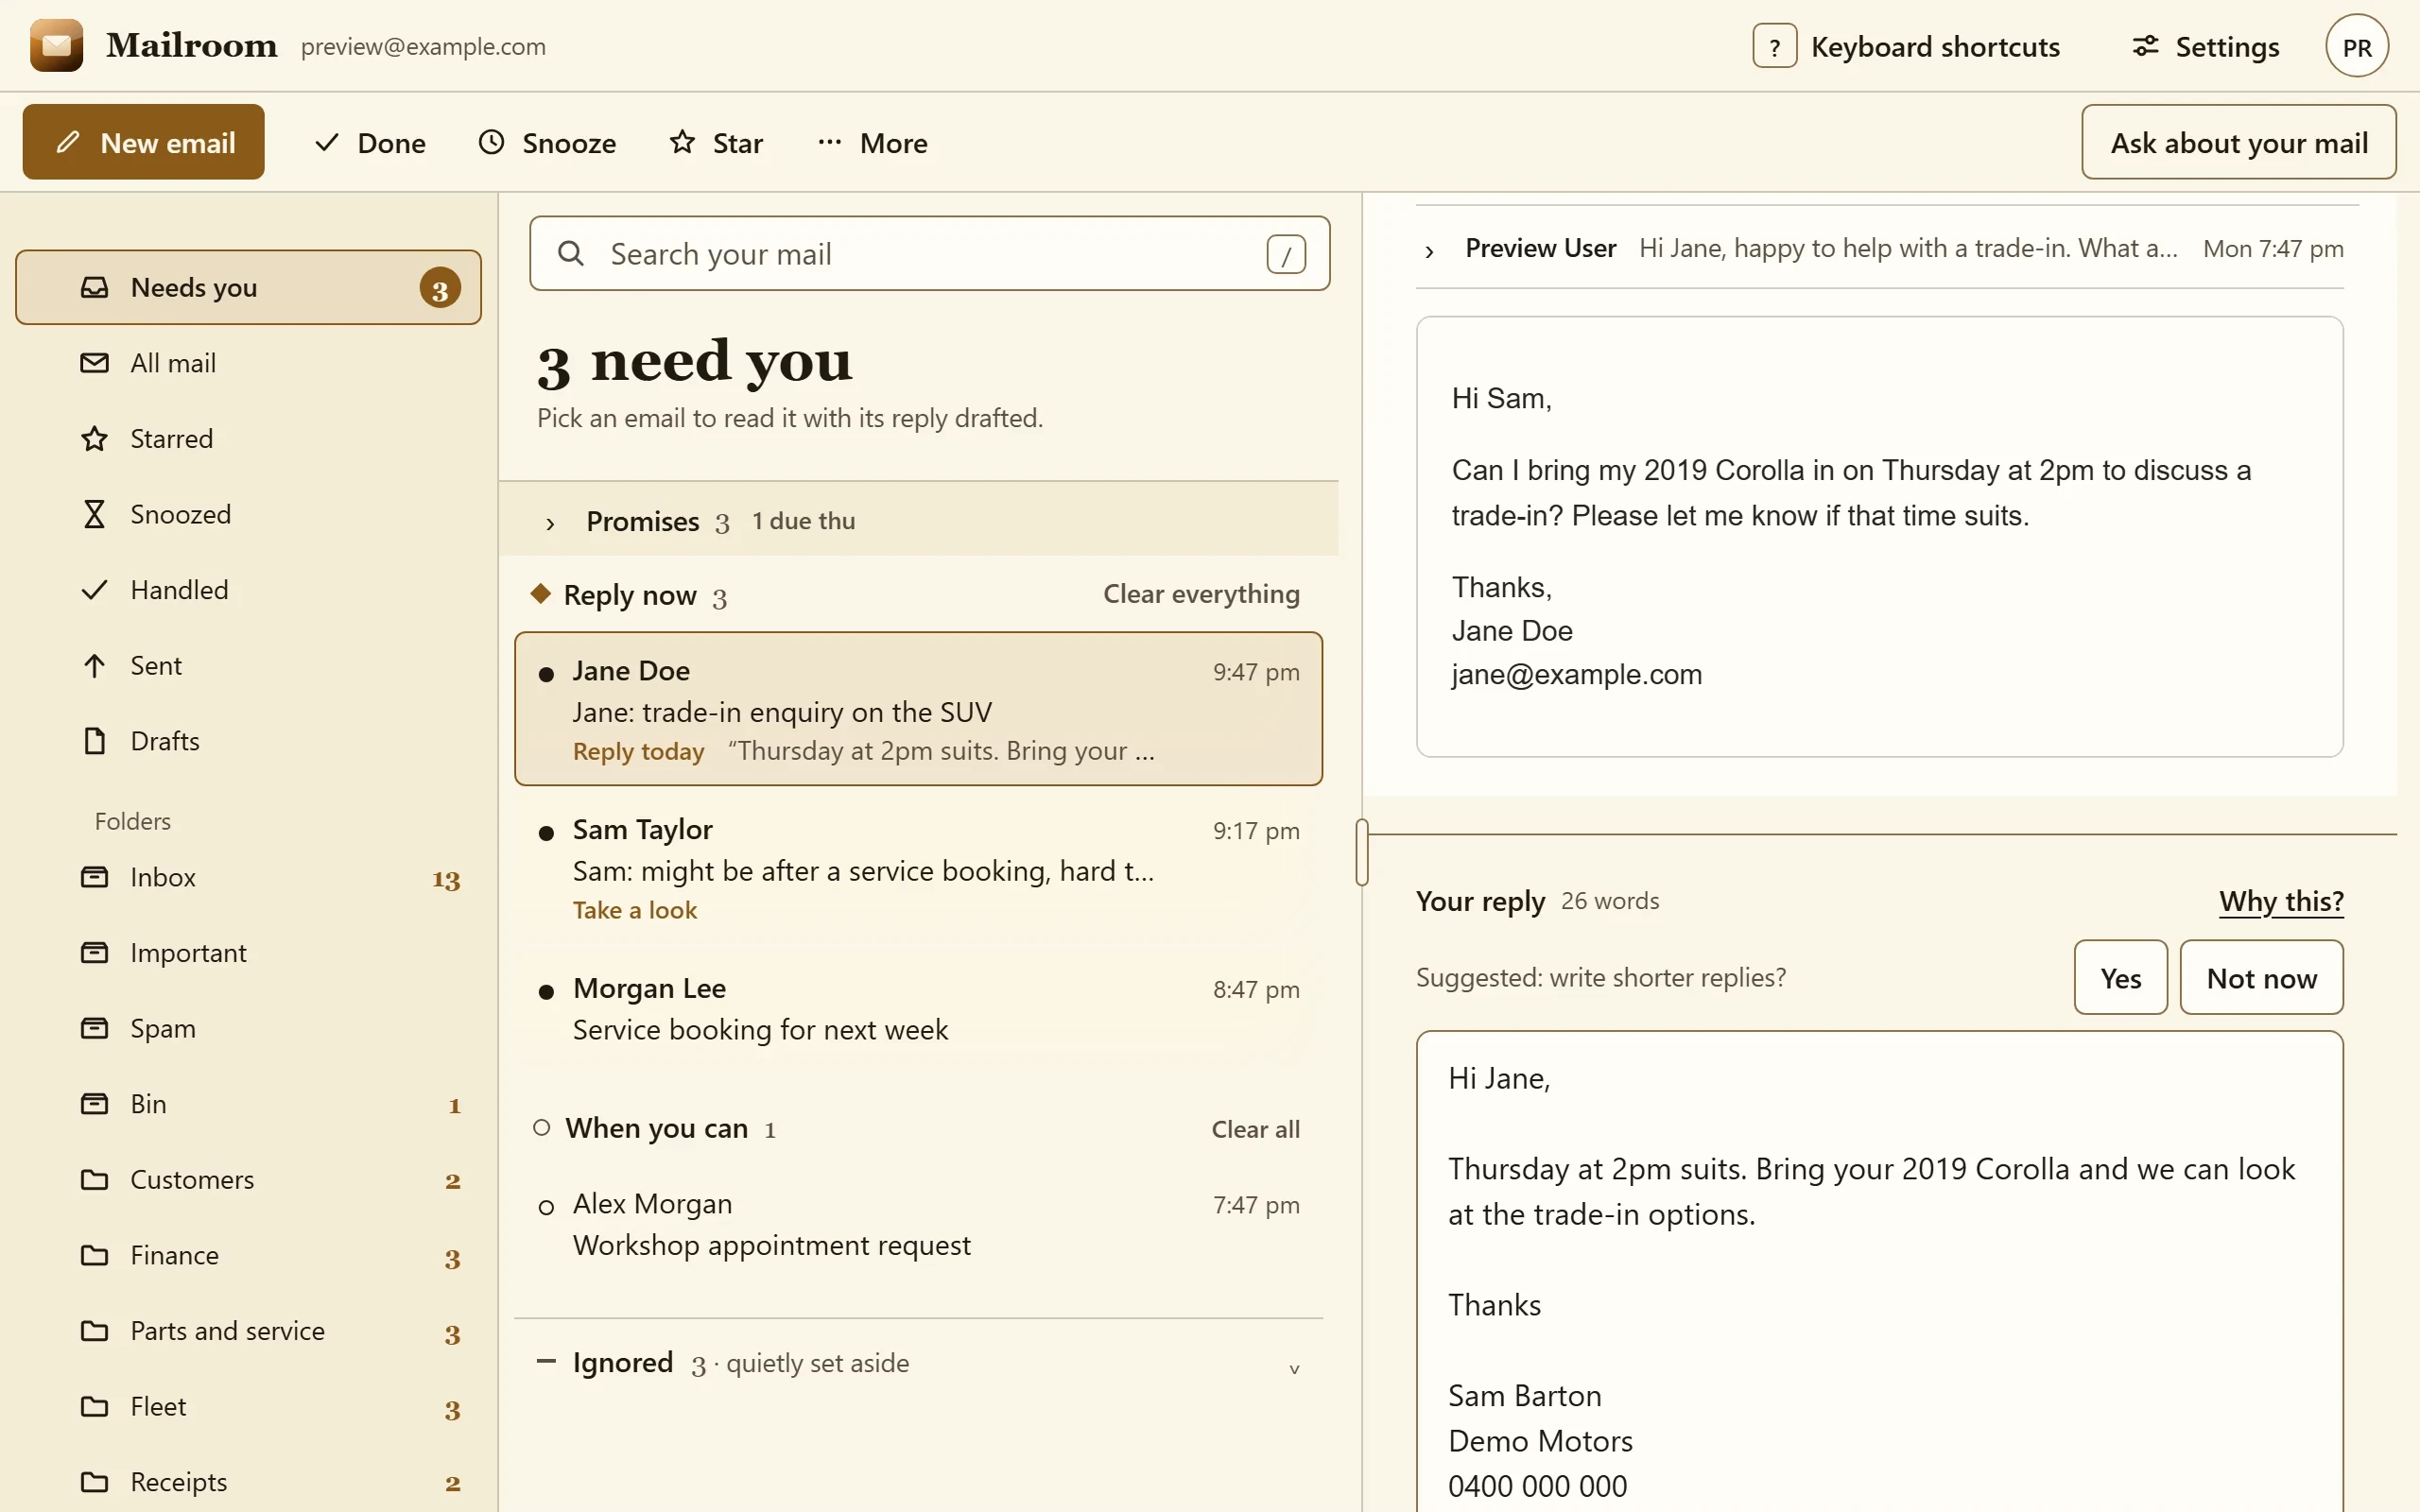The width and height of the screenshot is (2420, 1512).
Task: Open All mail in sidebar
Action: click(248, 363)
